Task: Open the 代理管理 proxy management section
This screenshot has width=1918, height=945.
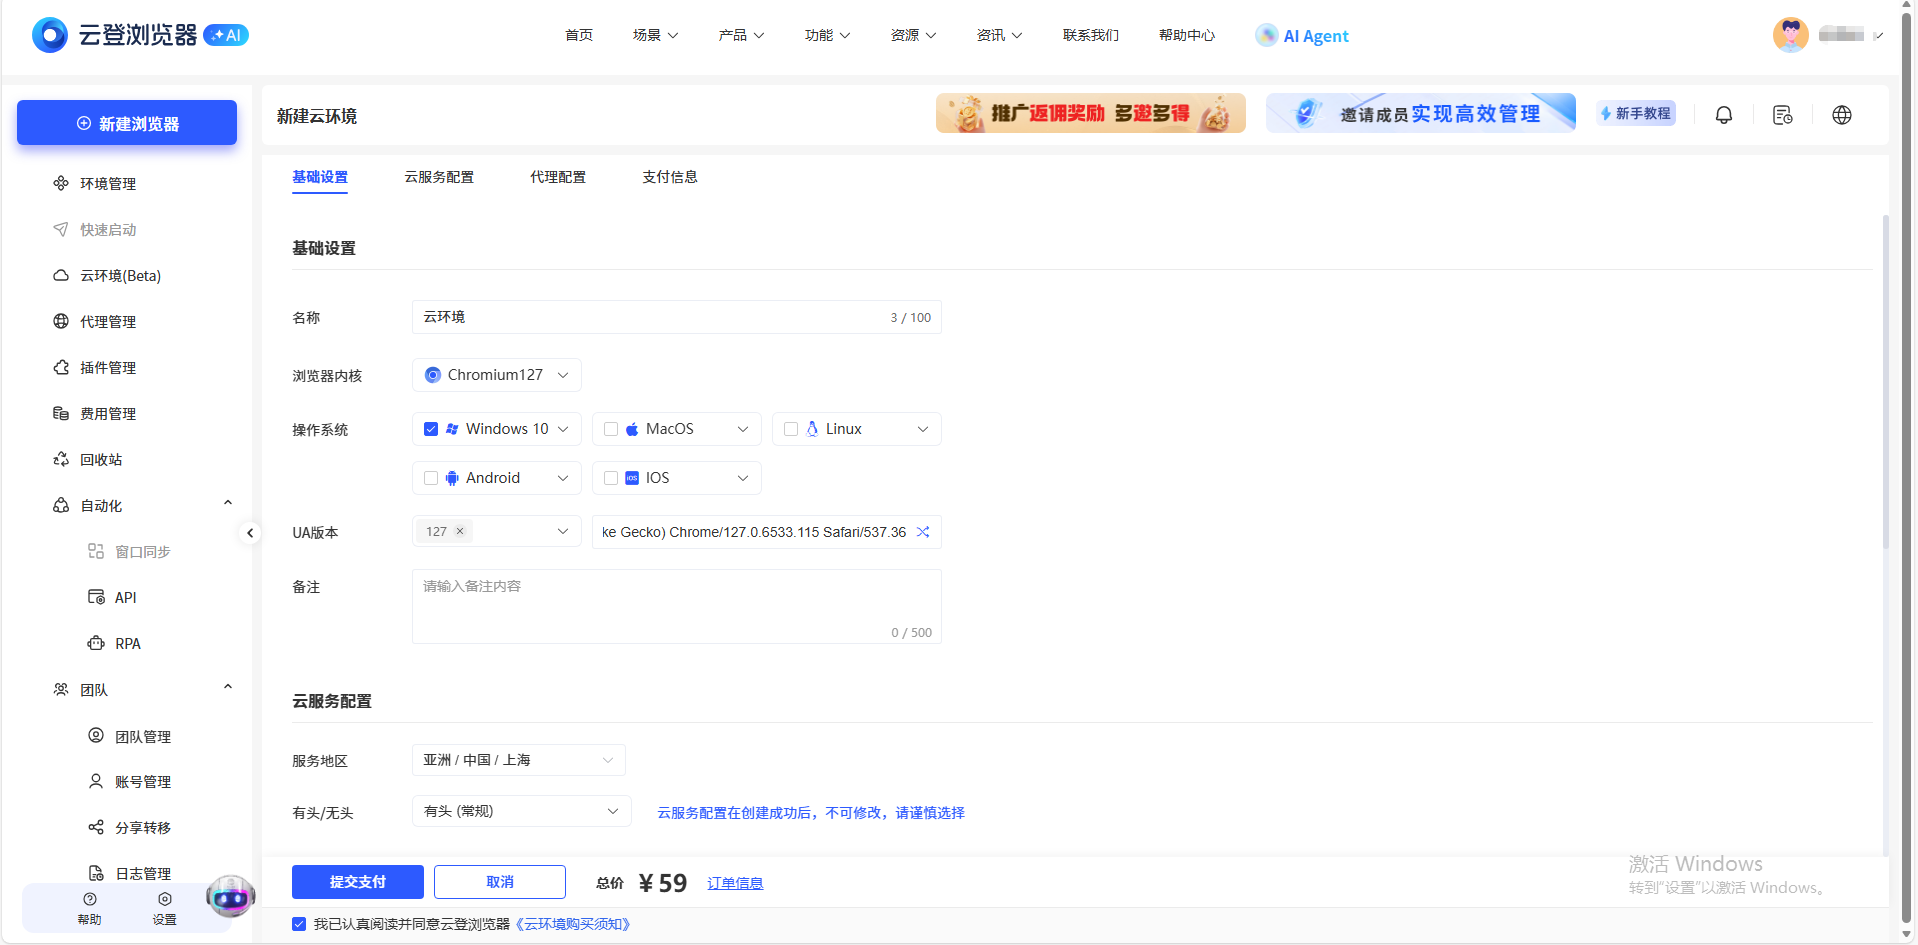Action: click(107, 321)
